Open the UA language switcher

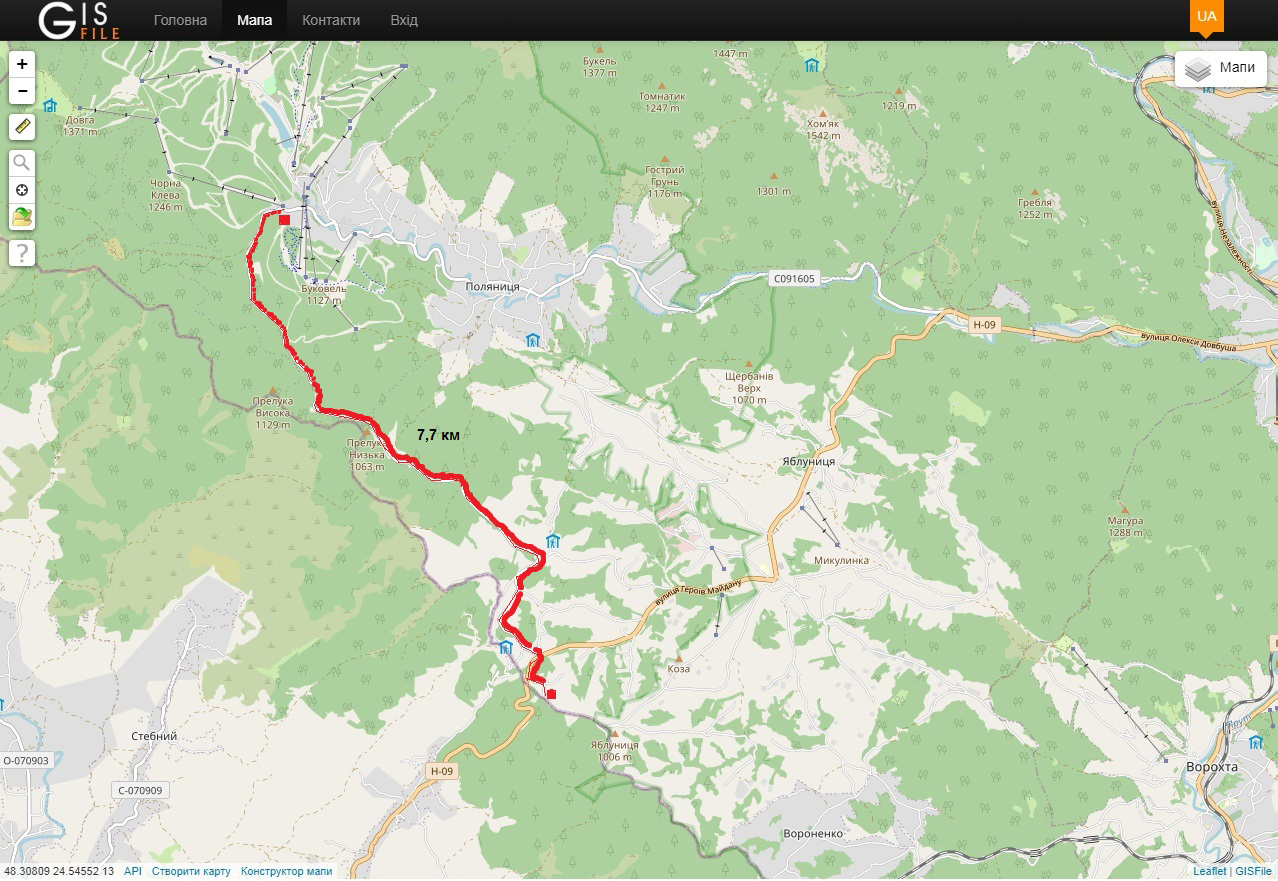[1207, 17]
